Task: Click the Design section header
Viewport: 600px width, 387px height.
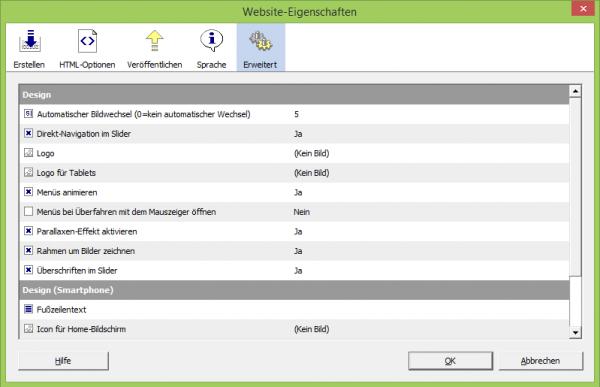Action: (294, 95)
